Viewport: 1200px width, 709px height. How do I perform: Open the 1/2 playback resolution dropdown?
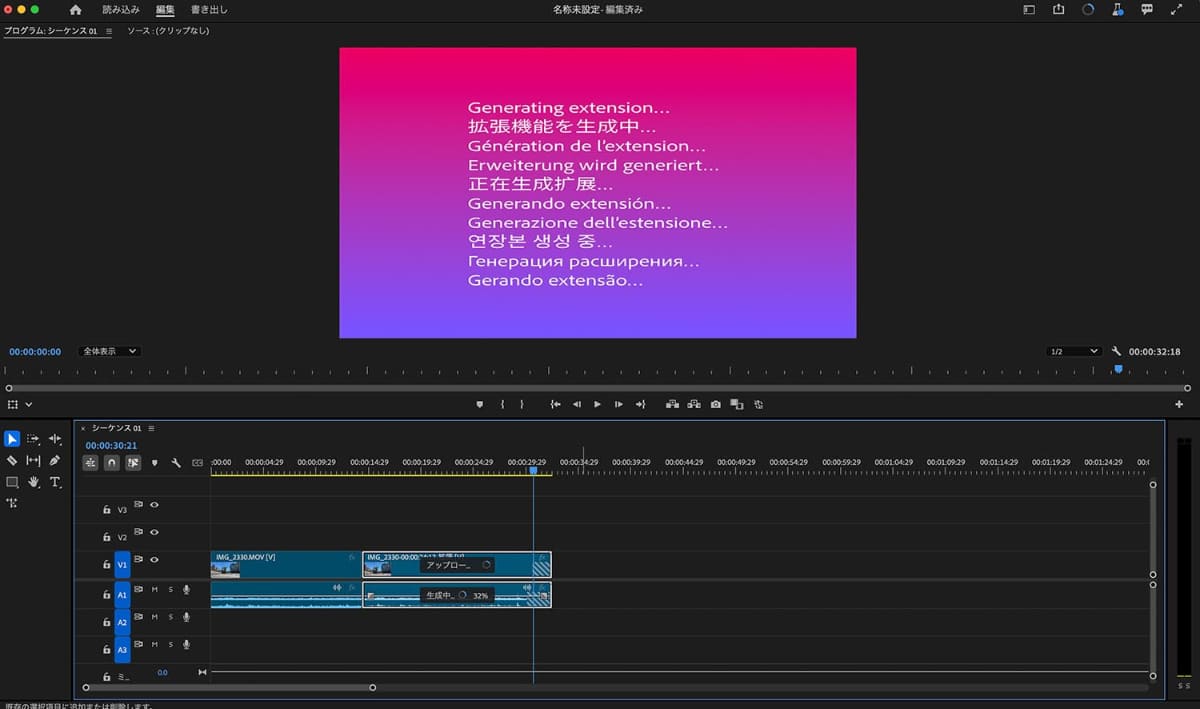(1072, 350)
